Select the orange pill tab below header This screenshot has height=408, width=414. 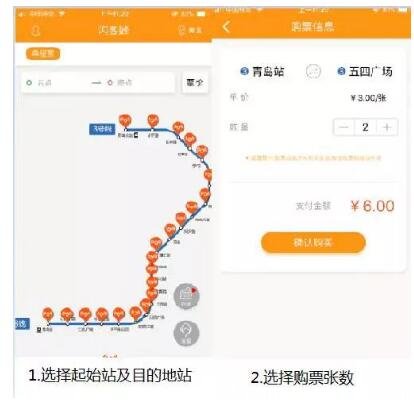click(43, 53)
